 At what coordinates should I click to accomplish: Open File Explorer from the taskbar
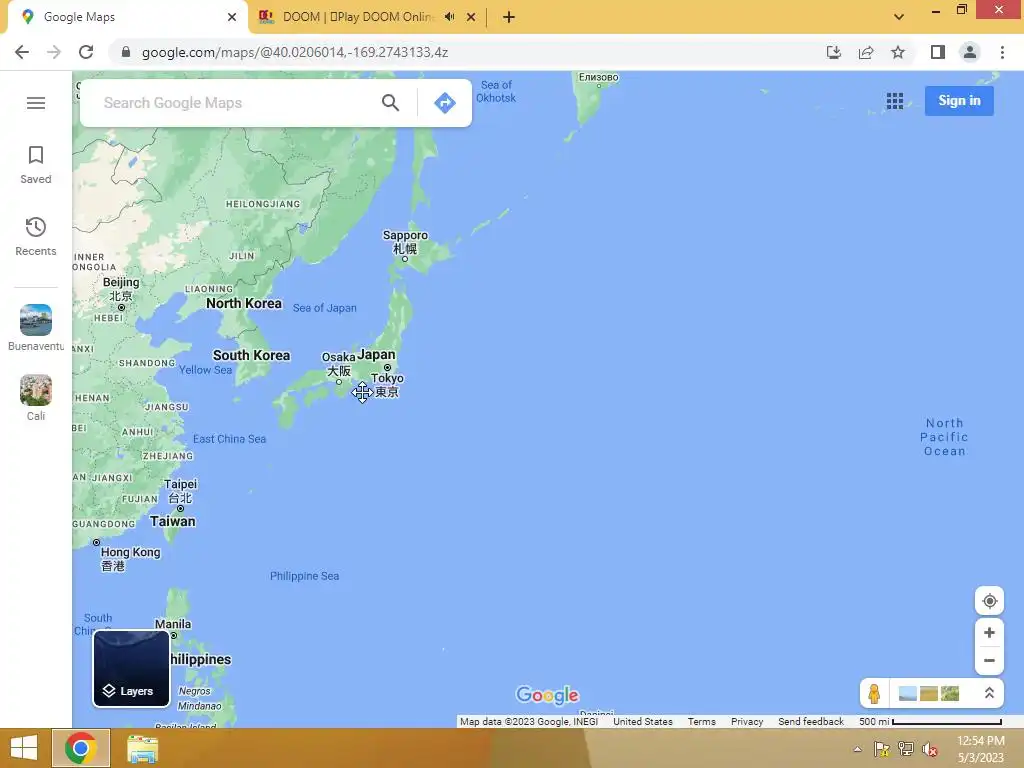click(x=142, y=748)
